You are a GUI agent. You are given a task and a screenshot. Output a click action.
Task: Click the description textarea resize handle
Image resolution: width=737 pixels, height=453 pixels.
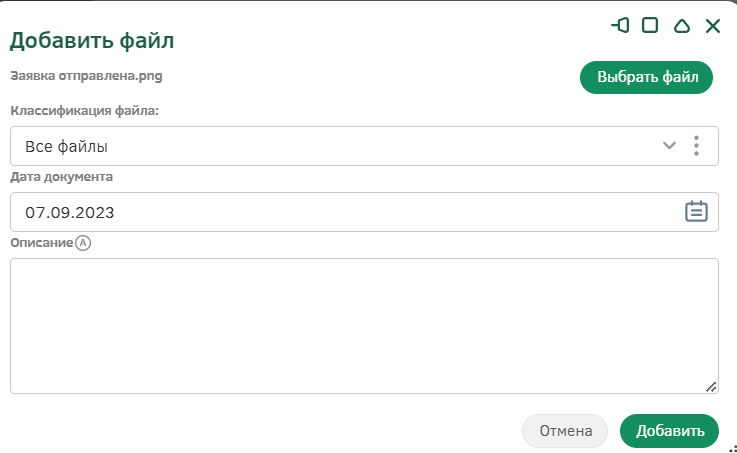[711, 387]
